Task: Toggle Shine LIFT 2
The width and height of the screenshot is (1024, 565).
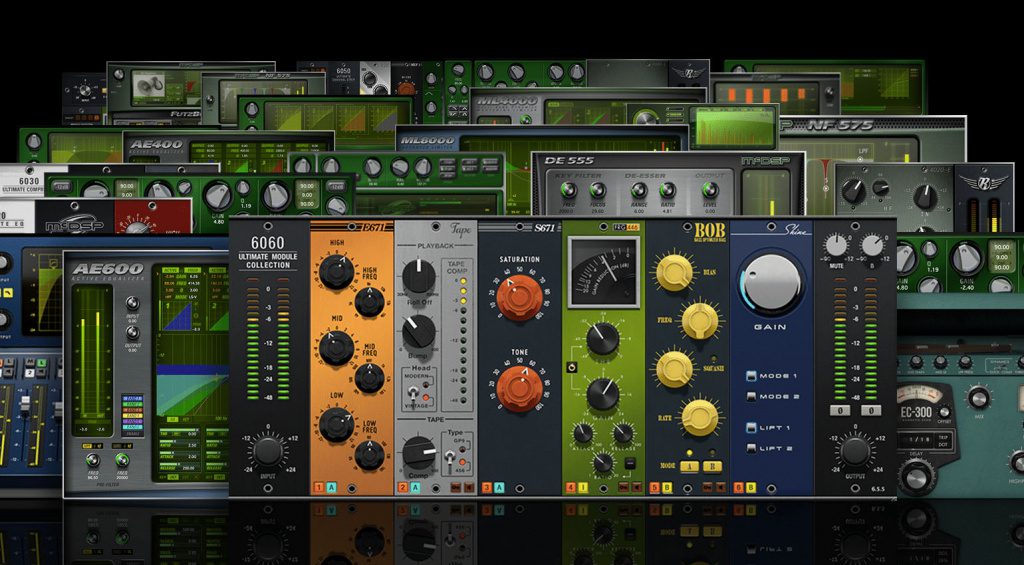Action: [x=751, y=448]
